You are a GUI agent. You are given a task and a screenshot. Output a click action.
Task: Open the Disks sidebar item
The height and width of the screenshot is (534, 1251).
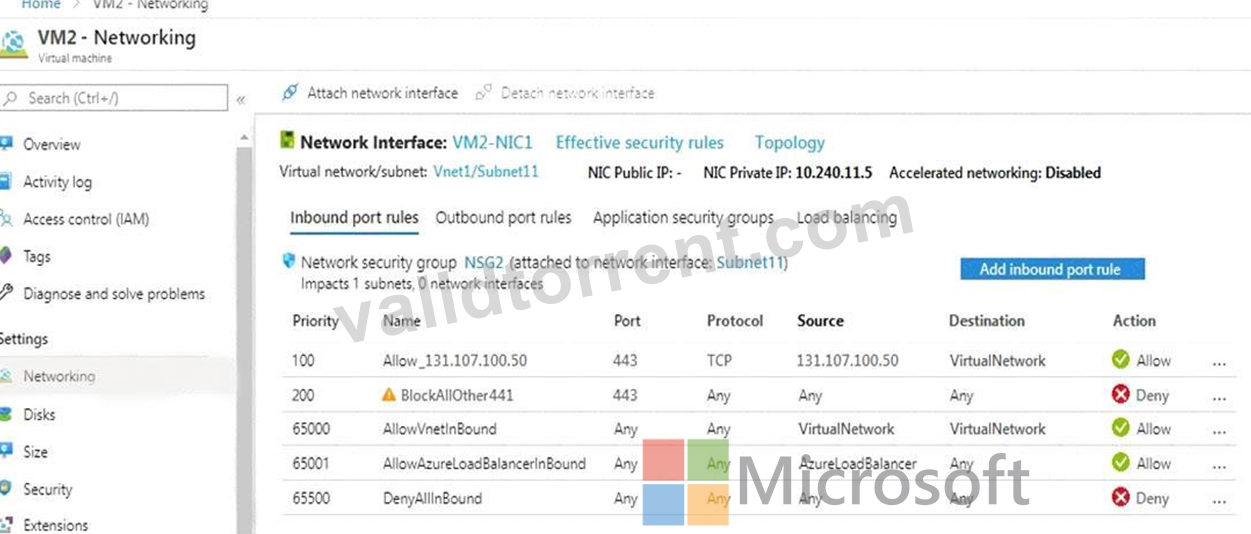[39, 415]
